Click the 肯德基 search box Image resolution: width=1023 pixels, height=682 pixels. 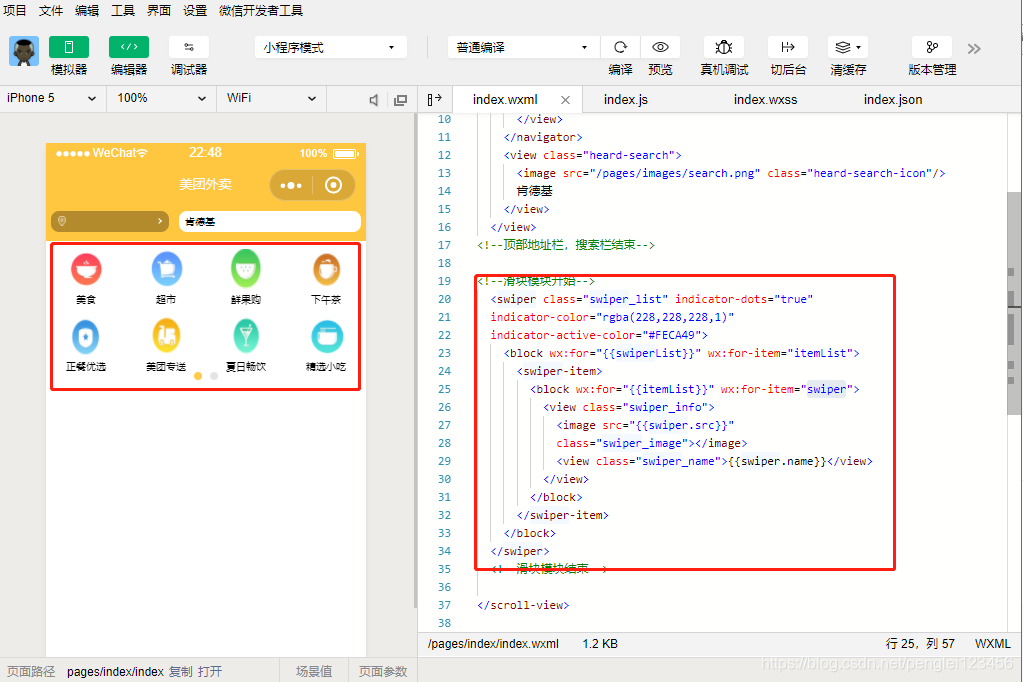click(x=269, y=221)
